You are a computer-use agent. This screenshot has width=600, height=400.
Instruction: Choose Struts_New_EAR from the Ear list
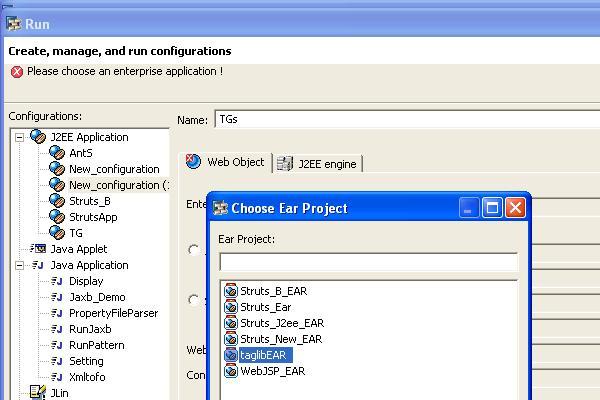pyautogui.click(x=280, y=339)
